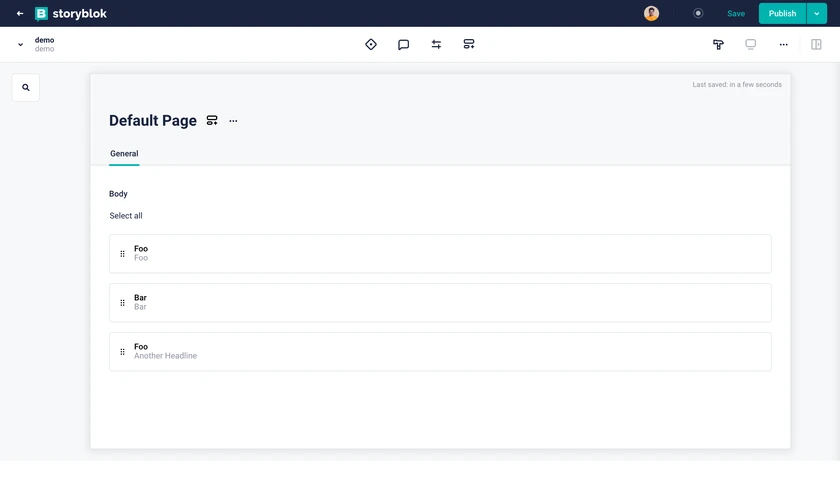Expand the demo story chevron
840x490 pixels.
20,45
